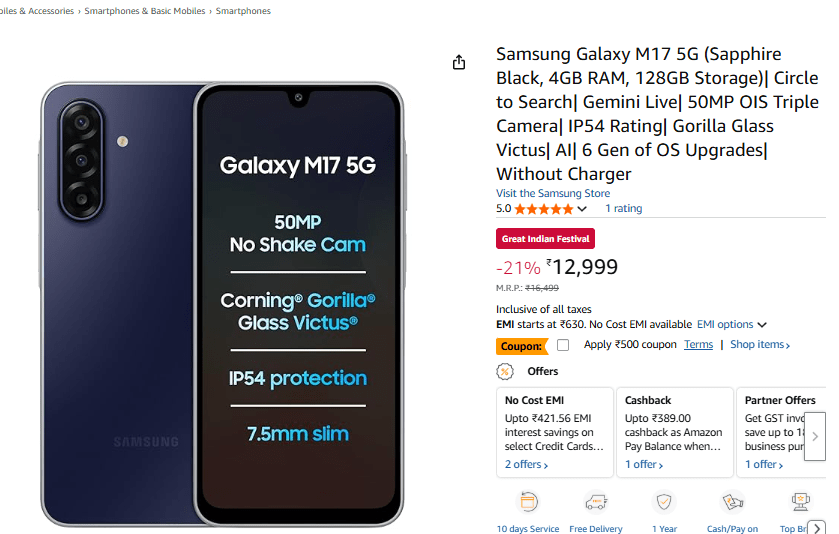
Task: Open the EMI options dropdown
Action: pos(732,325)
